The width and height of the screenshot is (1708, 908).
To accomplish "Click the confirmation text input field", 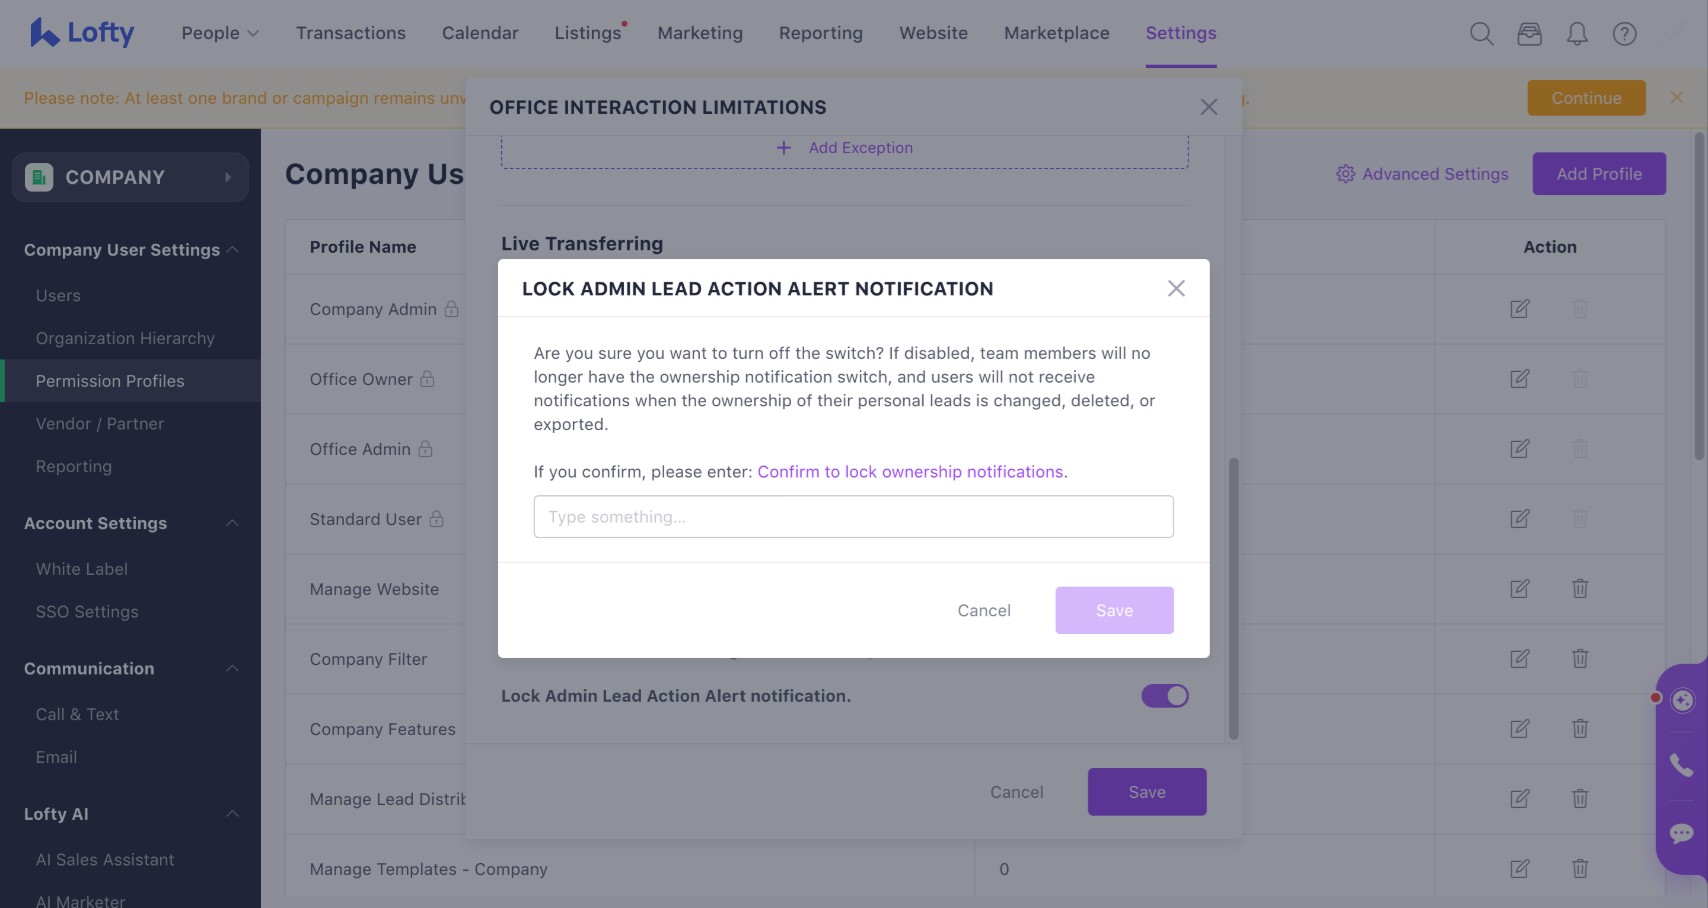I will tap(853, 517).
